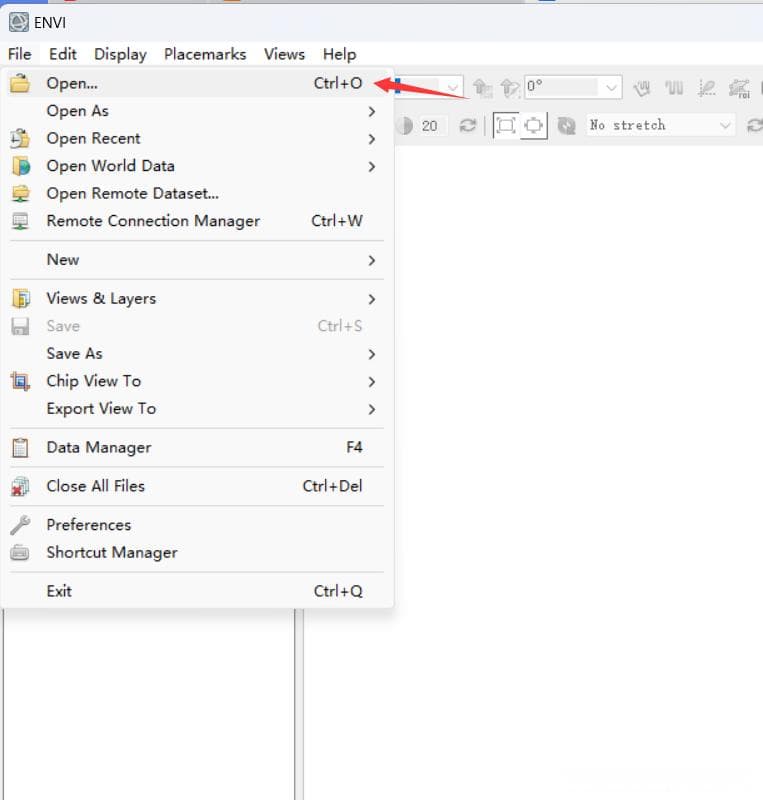Click the first up-arrow icon beside the partly hidden dropdown

click(x=482, y=88)
